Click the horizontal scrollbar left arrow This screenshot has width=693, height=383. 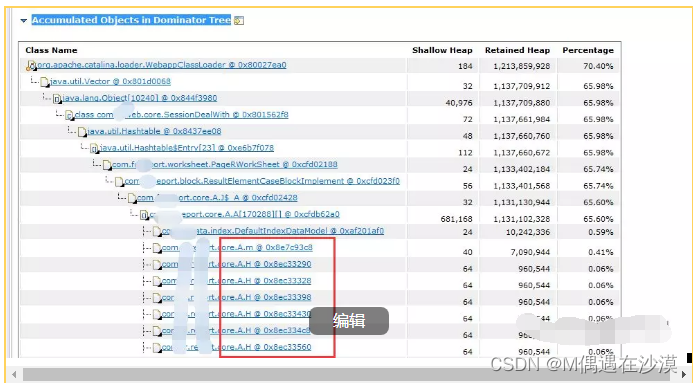click(x=14, y=375)
